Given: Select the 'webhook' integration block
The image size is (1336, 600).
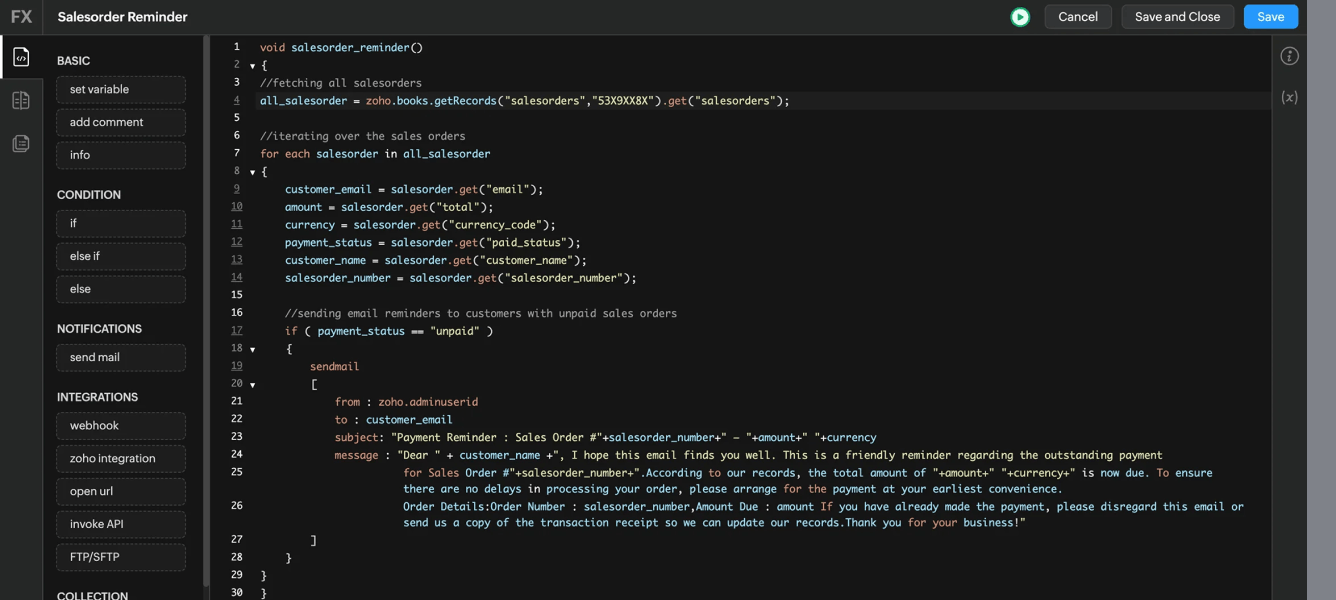Looking at the screenshot, I should pyautogui.click(x=121, y=425).
